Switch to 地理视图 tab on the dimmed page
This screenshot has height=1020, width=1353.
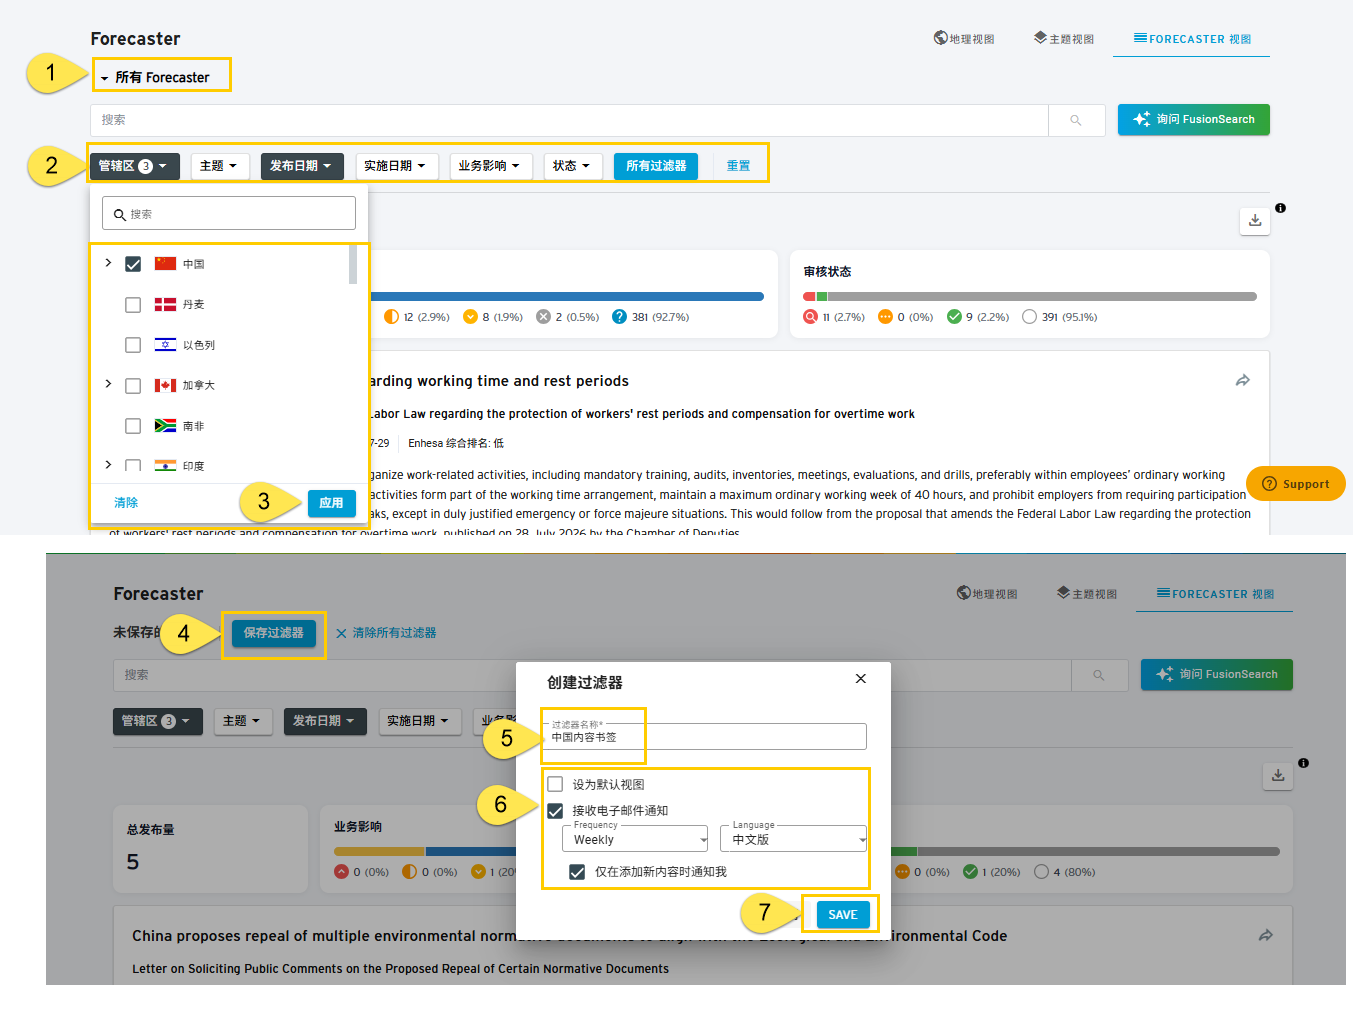[987, 593]
